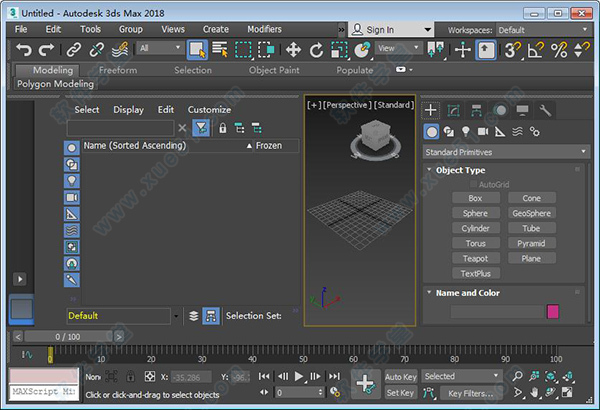Image resolution: width=600 pixels, height=410 pixels.
Task: Click the Auto Key button
Action: pos(401,377)
